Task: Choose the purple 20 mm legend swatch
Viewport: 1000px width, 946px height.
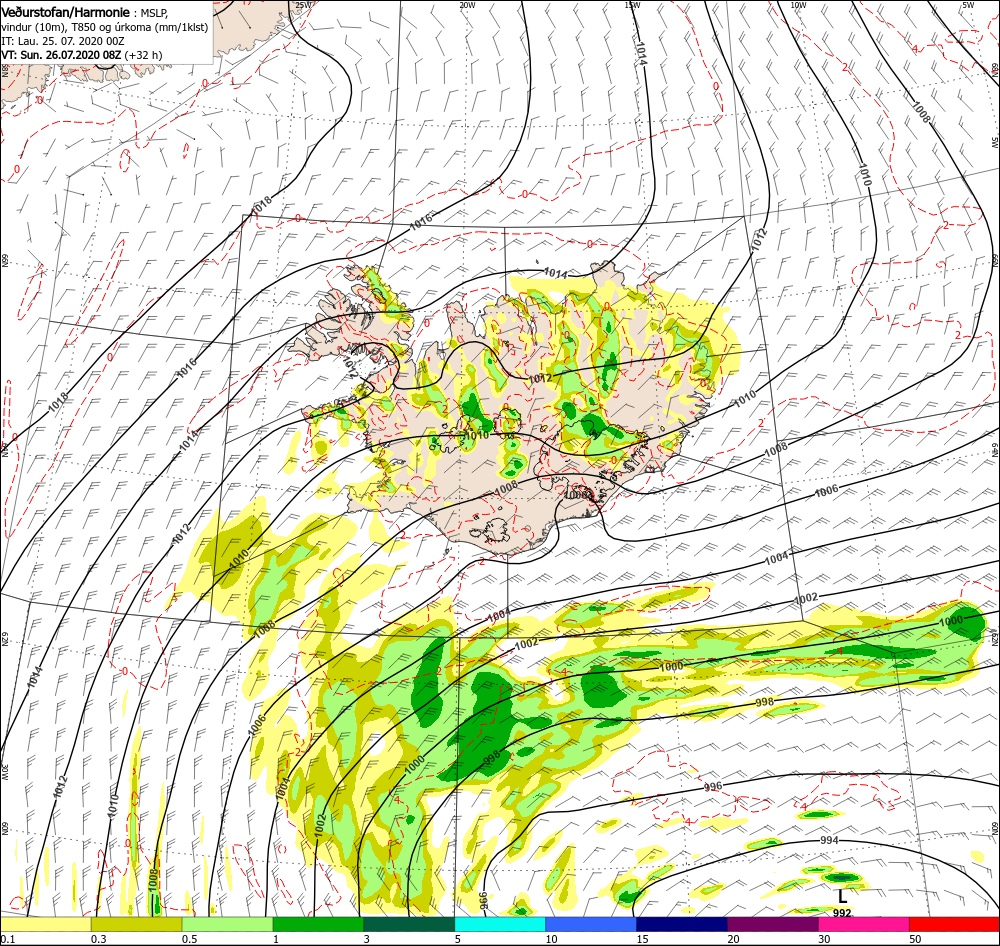Action: click(772, 924)
